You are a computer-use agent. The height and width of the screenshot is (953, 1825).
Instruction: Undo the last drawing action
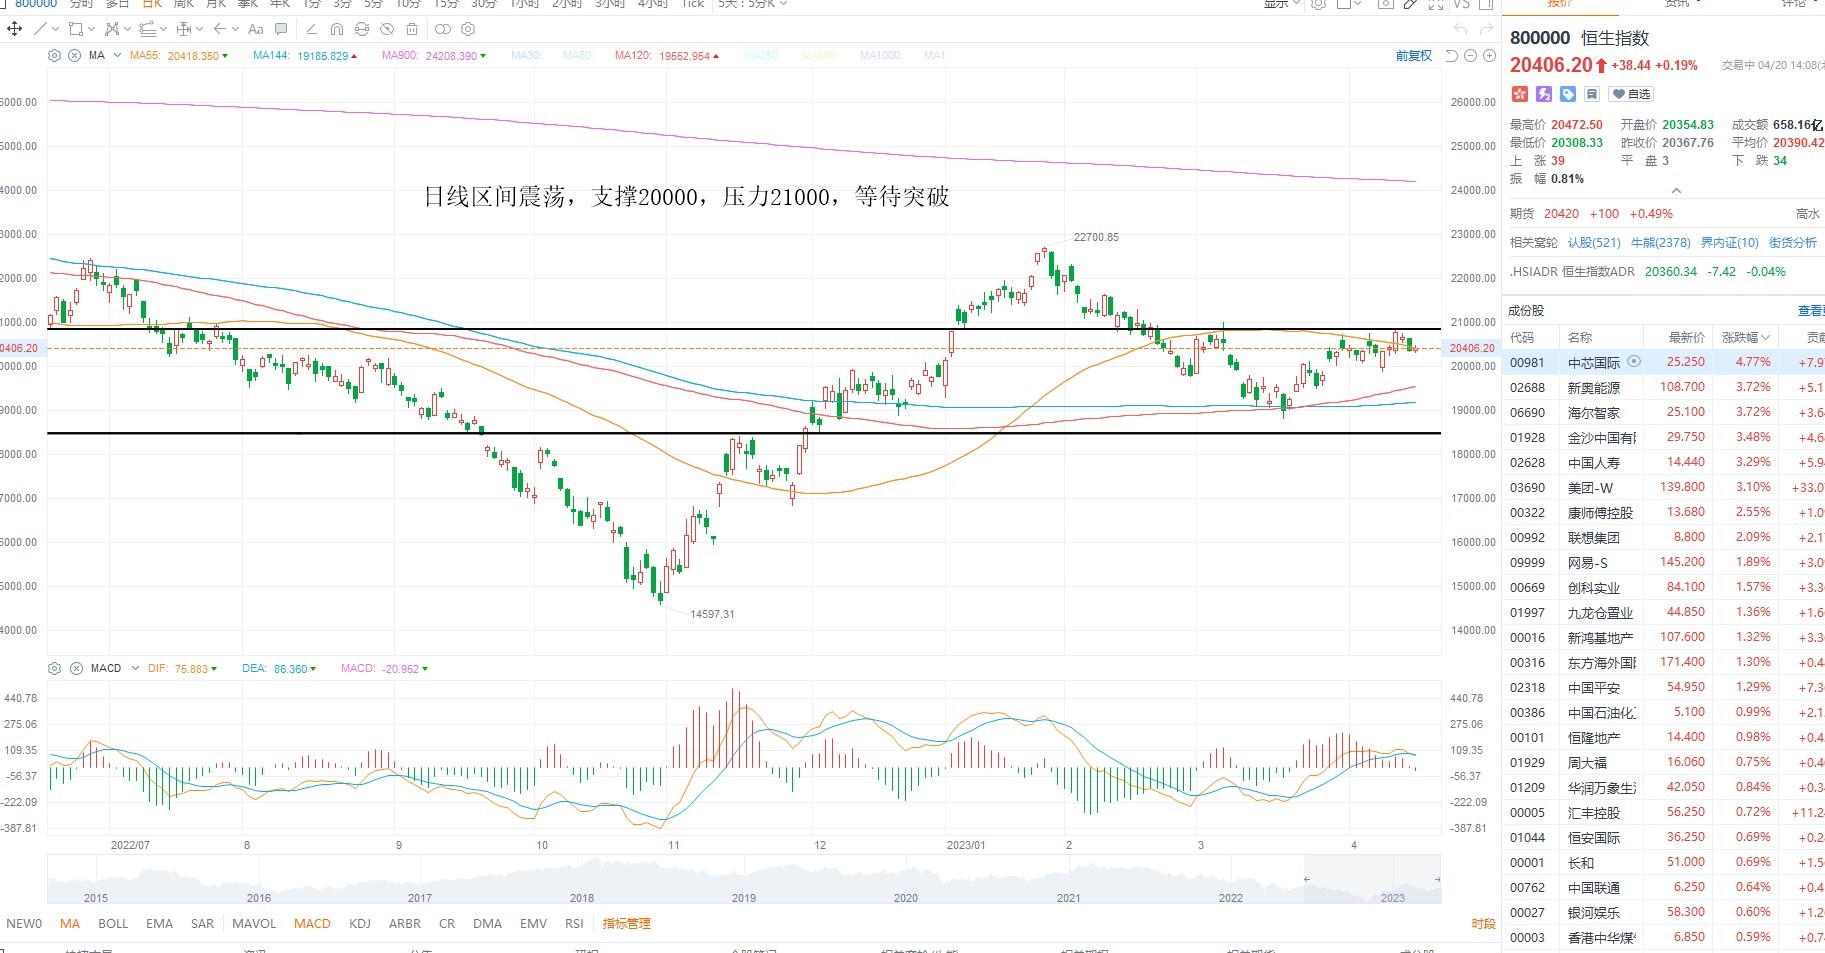click(x=1462, y=29)
